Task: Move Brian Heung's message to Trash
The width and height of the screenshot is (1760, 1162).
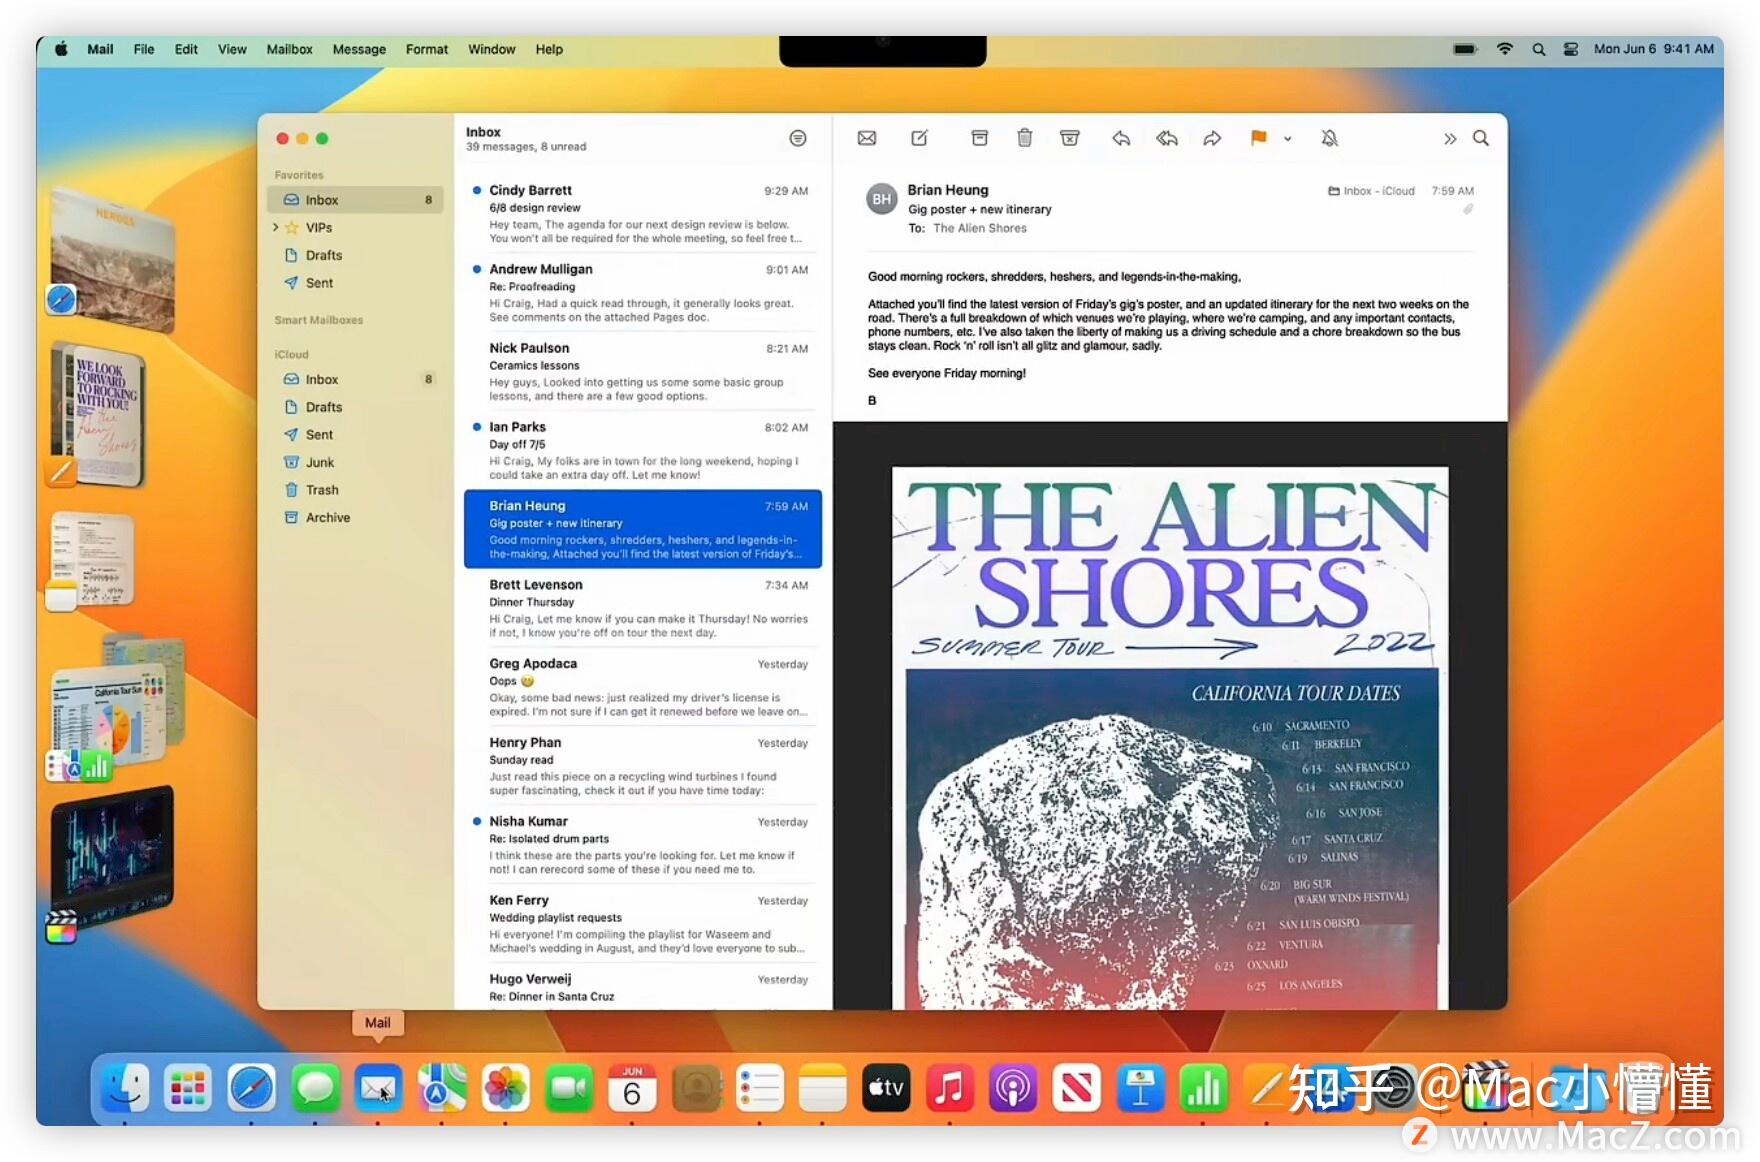Action: click(x=1024, y=138)
